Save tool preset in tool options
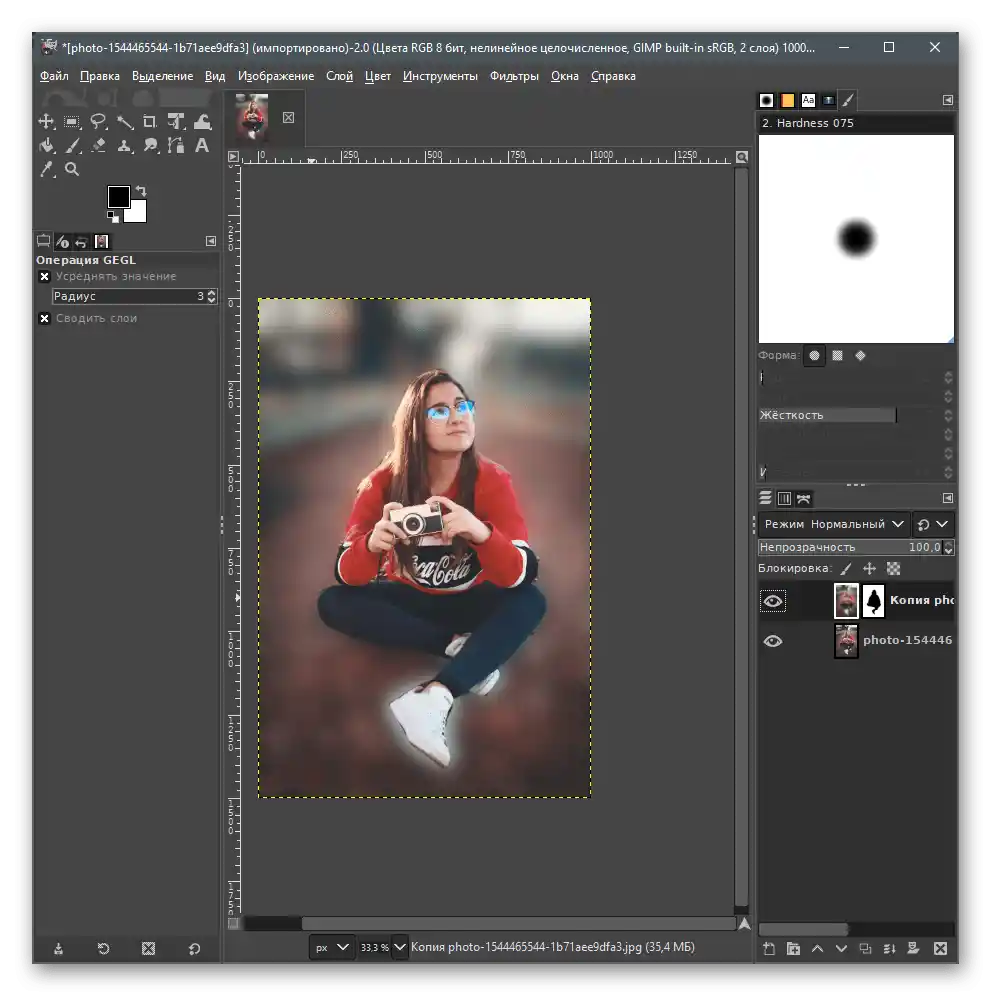Screen dimensions: 991x996 click(58, 948)
